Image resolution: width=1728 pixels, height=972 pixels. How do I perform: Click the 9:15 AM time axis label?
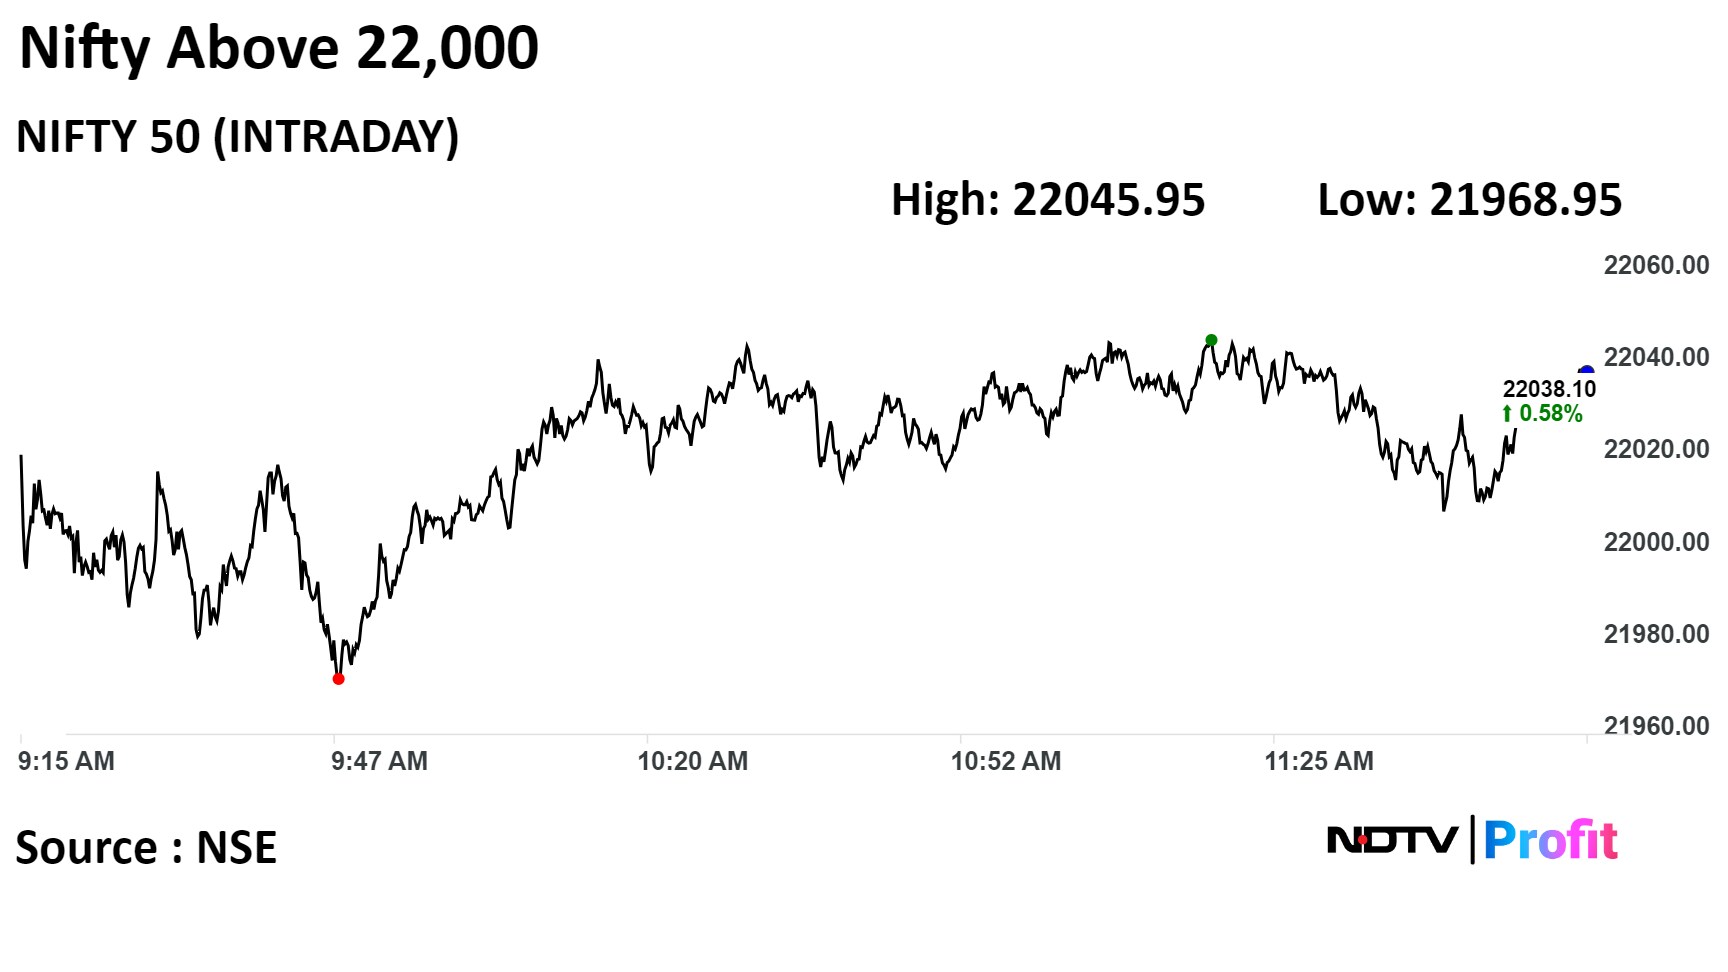tap(66, 761)
